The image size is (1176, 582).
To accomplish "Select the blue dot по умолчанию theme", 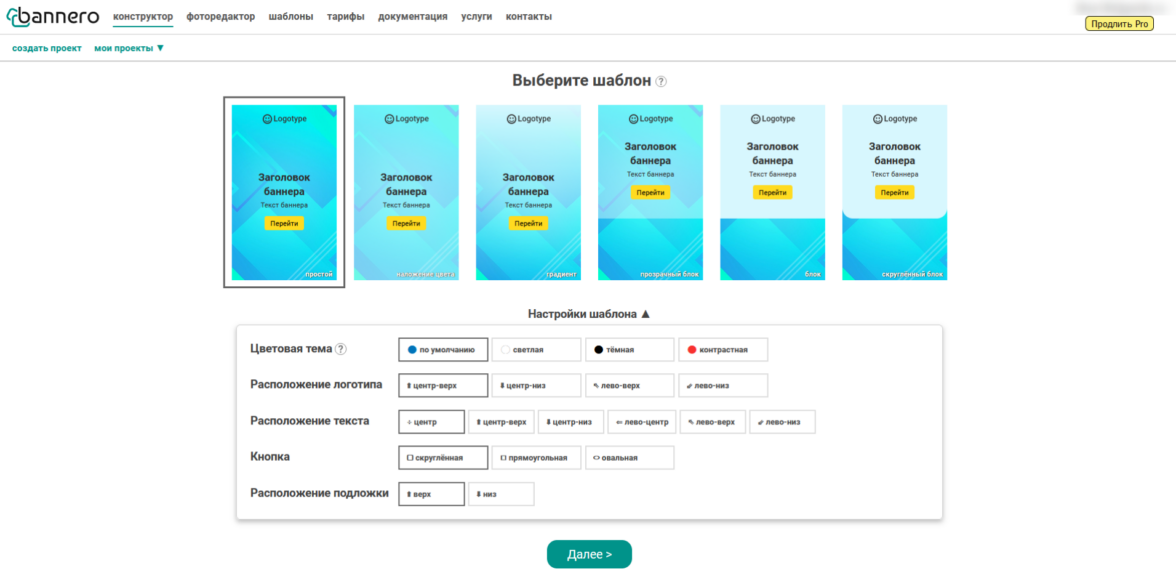I will [442, 350].
